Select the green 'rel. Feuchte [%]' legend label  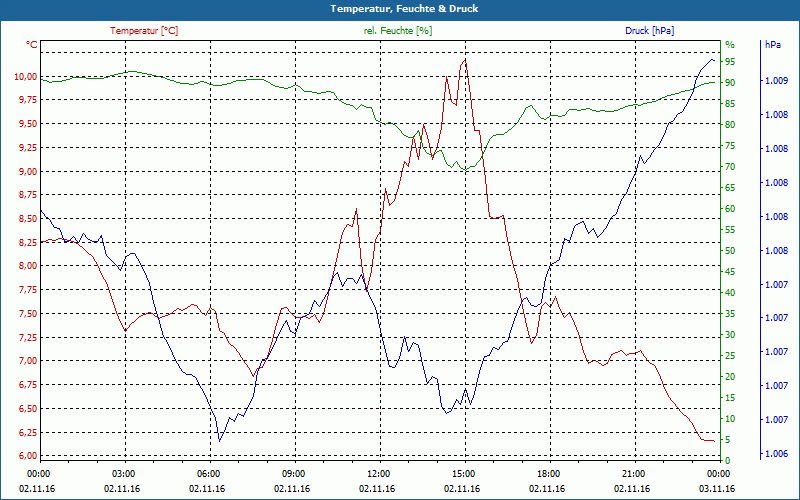point(397,31)
